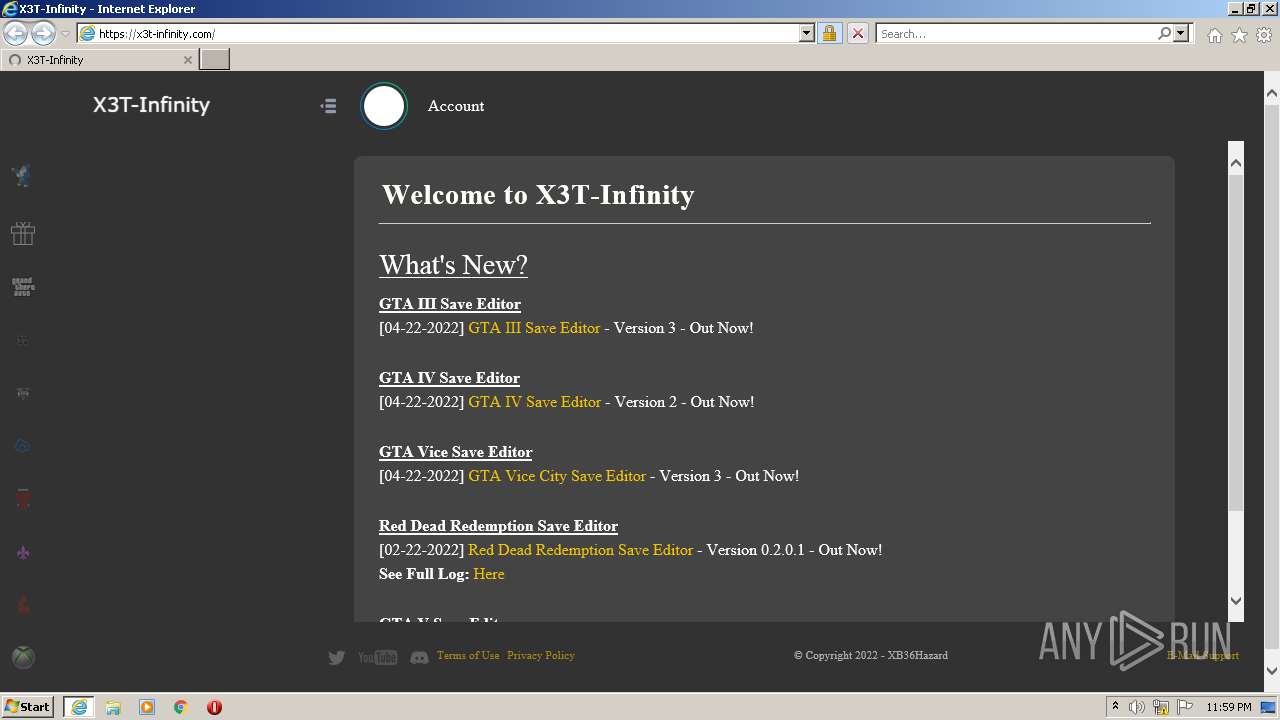This screenshot has width=1280, height=720.
Task: Click the browser Back arrow button
Action: coord(16,33)
